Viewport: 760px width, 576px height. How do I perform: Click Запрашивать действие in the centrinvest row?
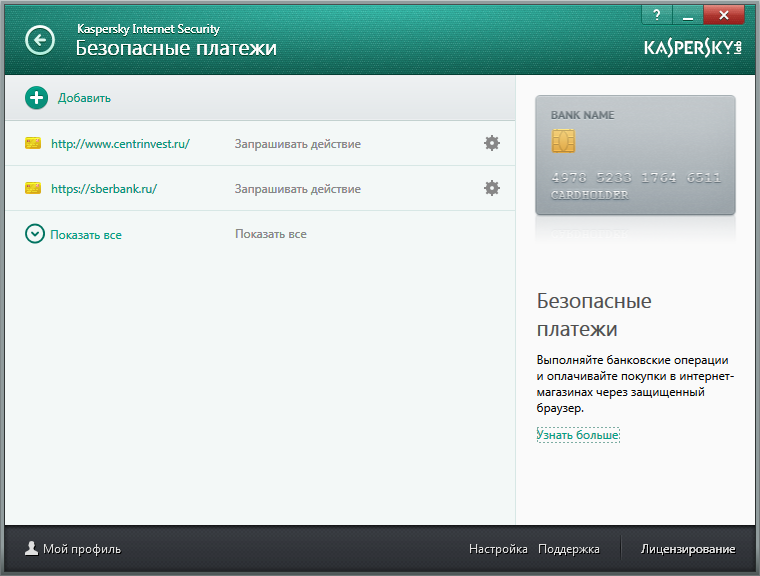click(x=298, y=144)
